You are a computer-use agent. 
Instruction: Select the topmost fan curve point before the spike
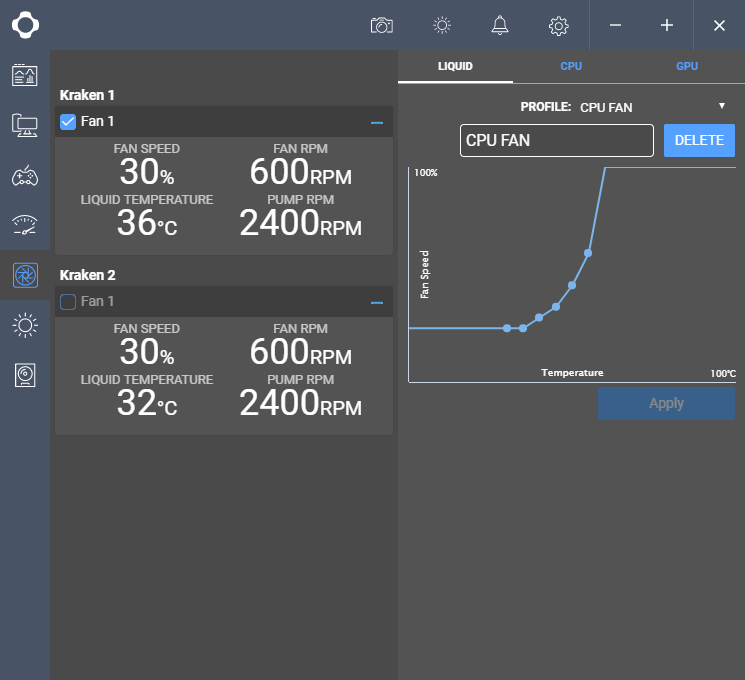click(588, 253)
